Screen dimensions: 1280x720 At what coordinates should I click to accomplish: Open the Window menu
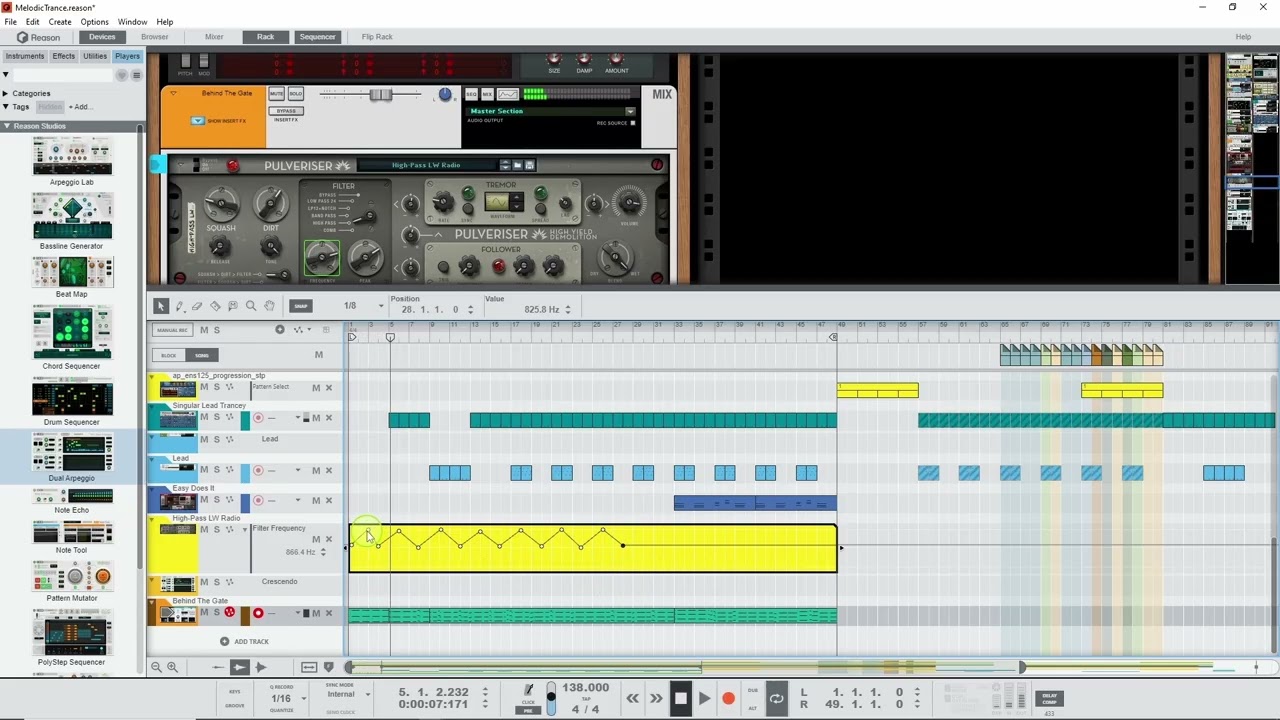132,22
